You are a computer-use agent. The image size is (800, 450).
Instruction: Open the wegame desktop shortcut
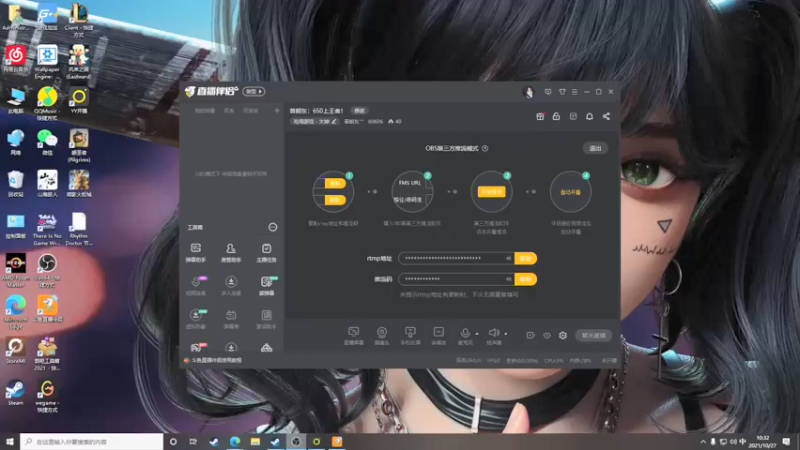click(47, 396)
